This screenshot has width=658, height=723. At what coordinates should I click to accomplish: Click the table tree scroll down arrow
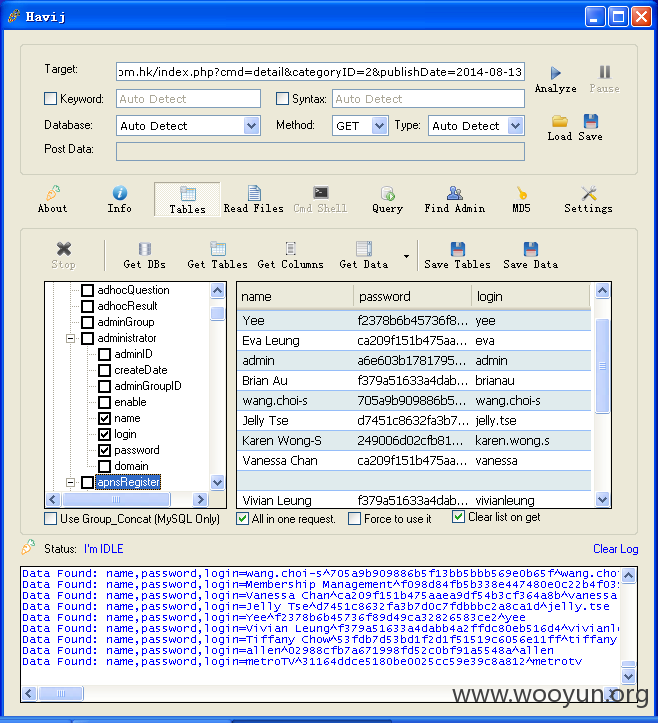[218, 482]
